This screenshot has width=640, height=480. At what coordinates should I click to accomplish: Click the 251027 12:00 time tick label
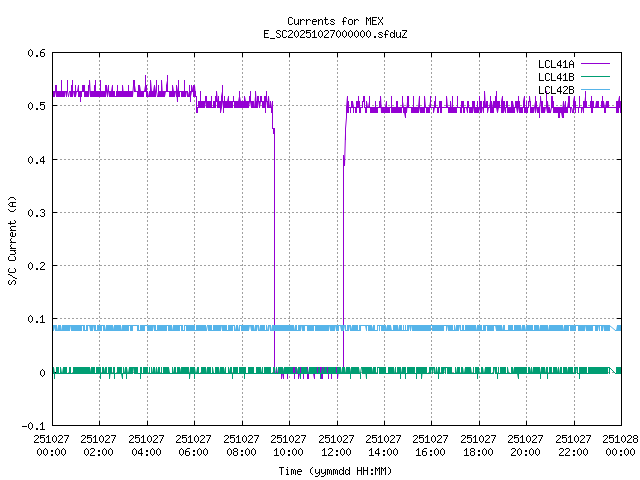[x=336, y=444]
